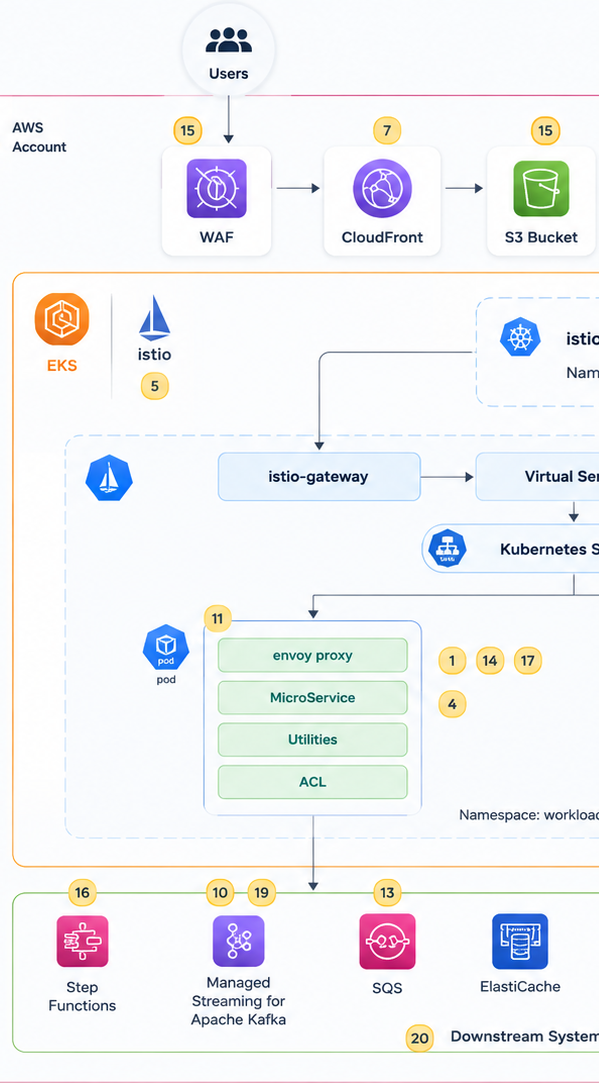
Task: Click the small "pod" caption below pod icon
Action: (166, 680)
